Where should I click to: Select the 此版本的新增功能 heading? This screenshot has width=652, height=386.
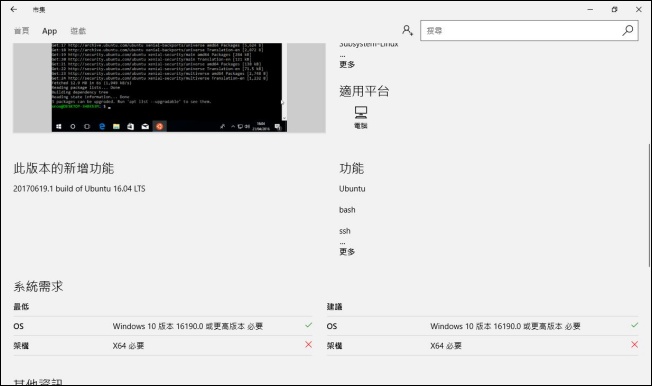click(x=64, y=168)
